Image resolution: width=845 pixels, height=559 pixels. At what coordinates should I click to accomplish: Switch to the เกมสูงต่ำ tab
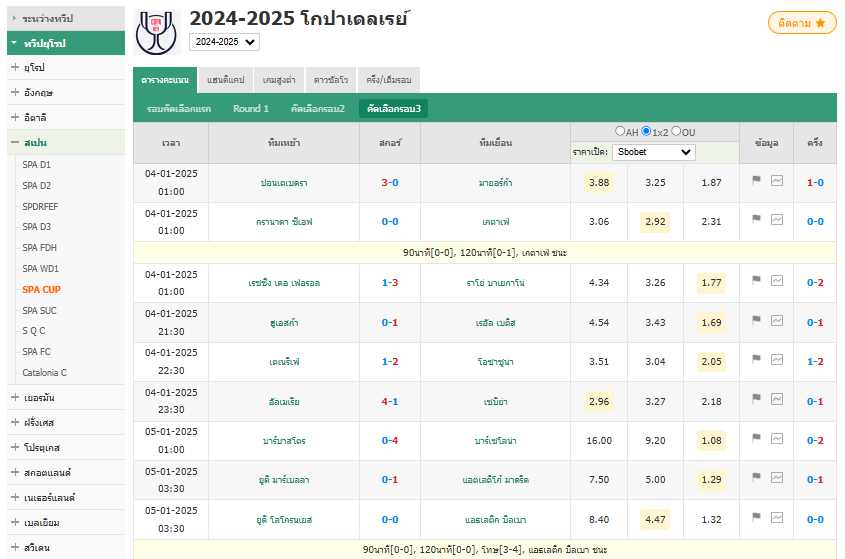point(279,80)
